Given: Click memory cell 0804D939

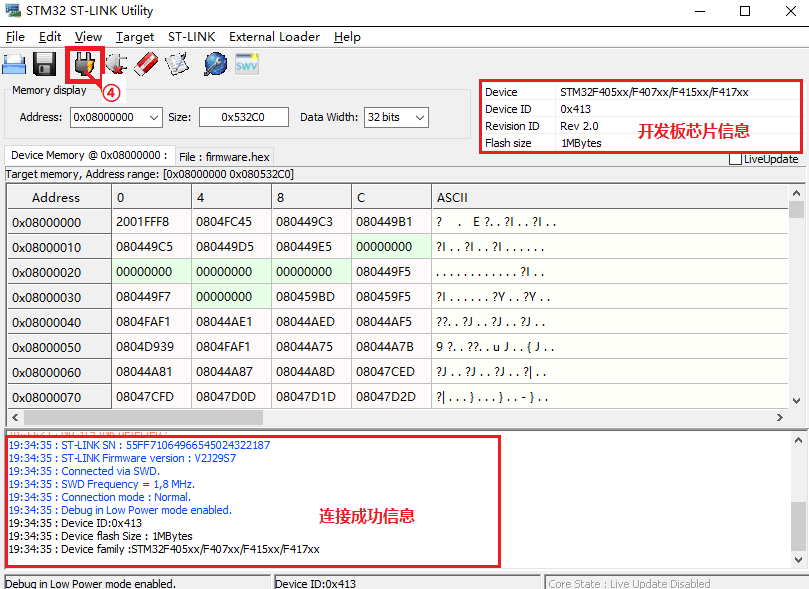Looking at the screenshot, I should click(152, 347).
